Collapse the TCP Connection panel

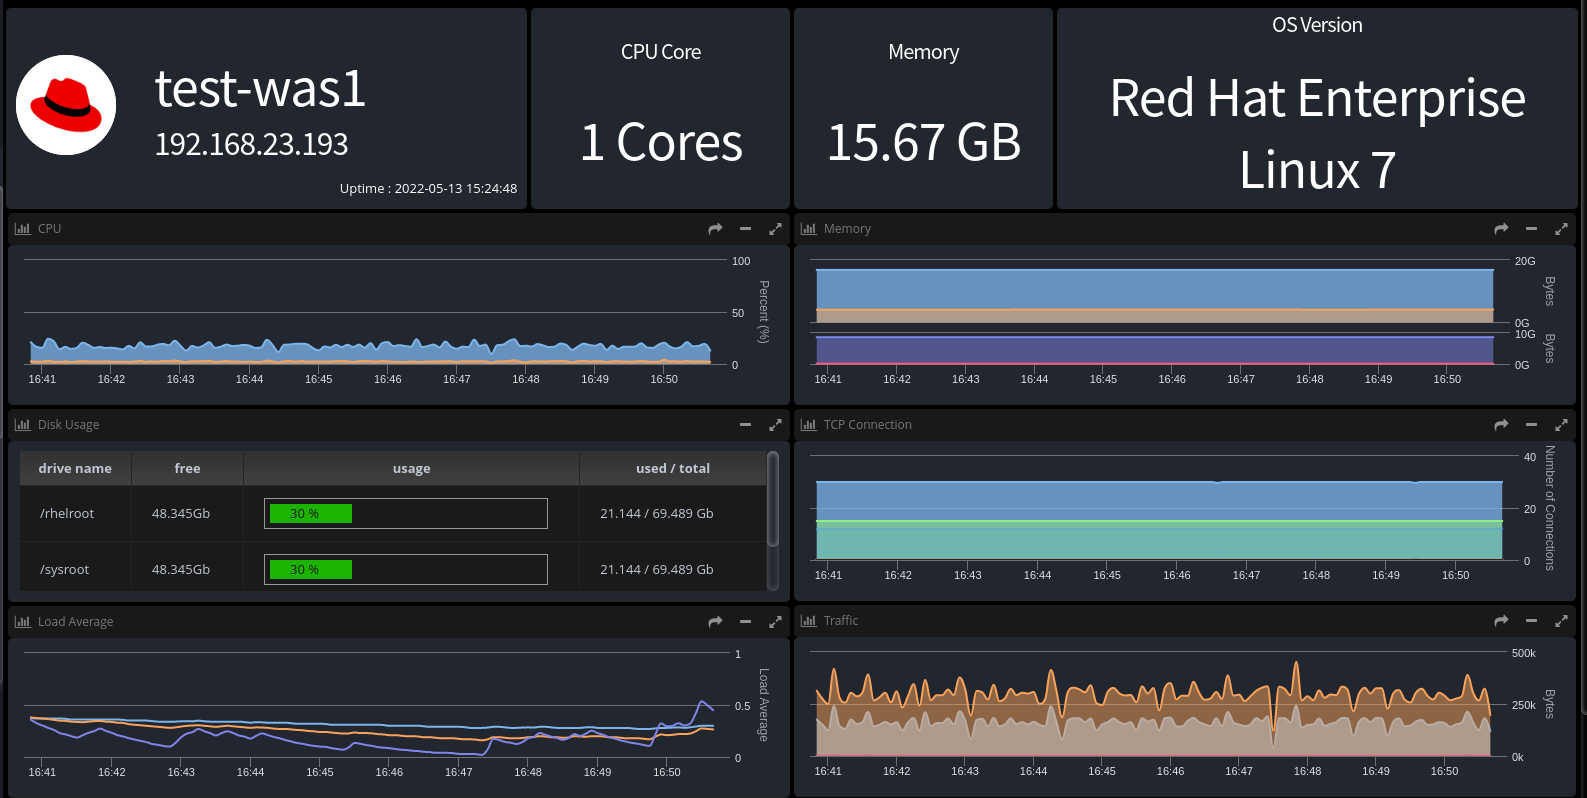point(1531,425)
